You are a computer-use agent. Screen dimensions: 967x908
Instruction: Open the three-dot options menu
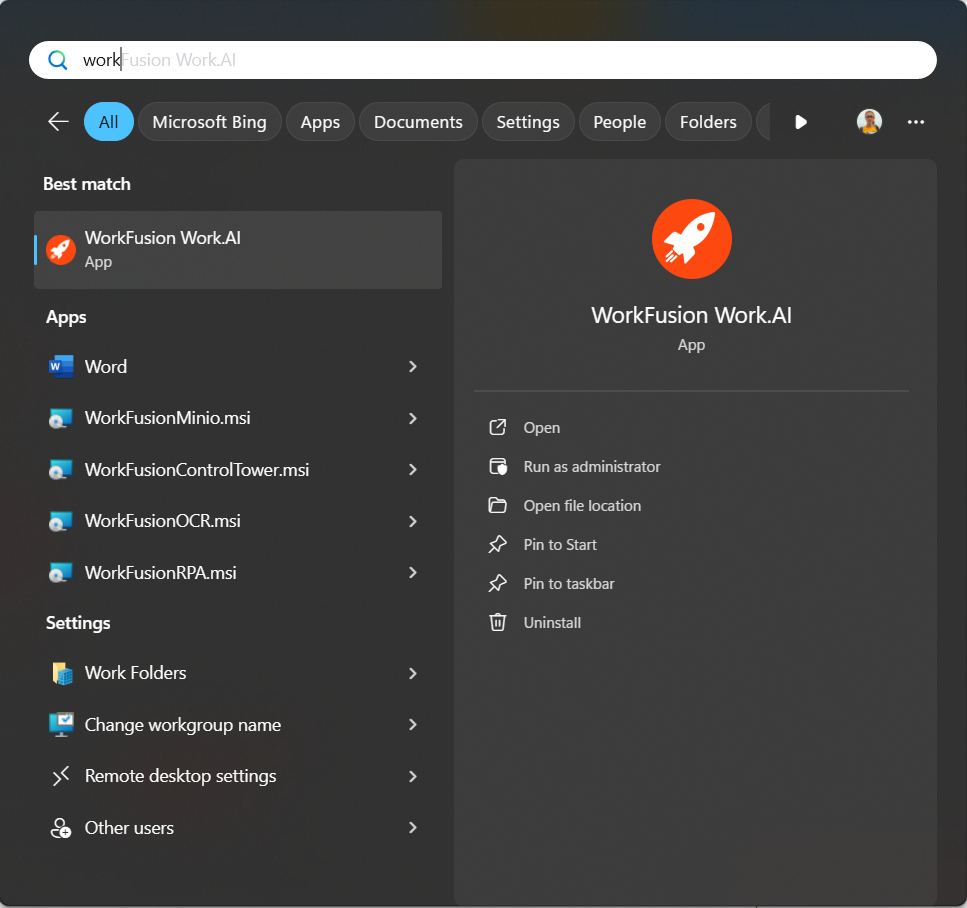pos(916,122)
